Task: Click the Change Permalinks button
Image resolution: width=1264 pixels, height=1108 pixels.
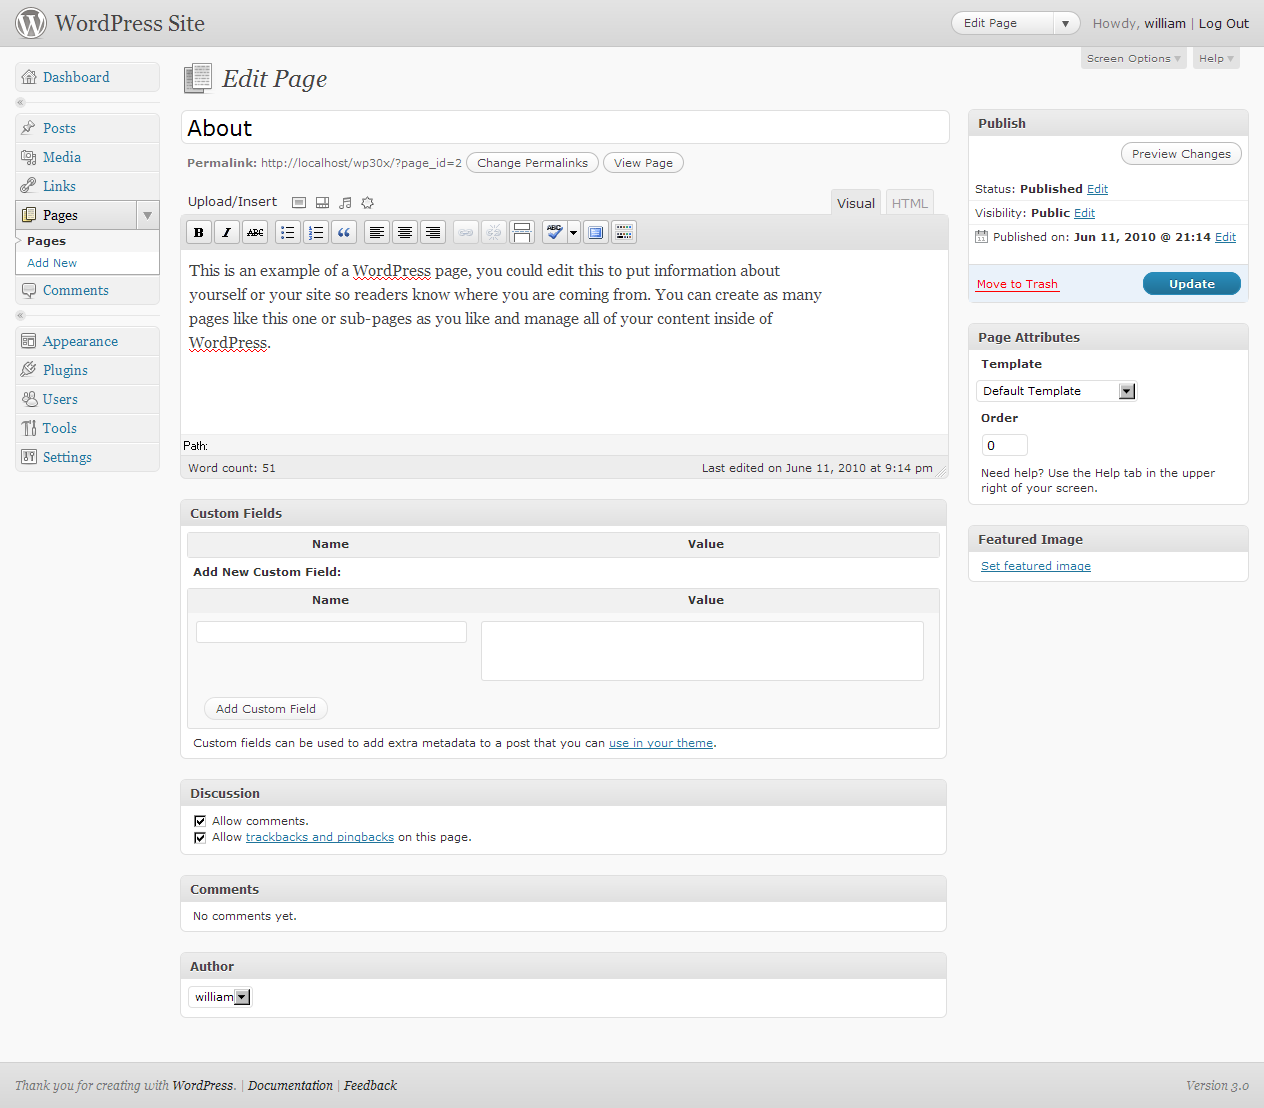Action: point(533,163)
